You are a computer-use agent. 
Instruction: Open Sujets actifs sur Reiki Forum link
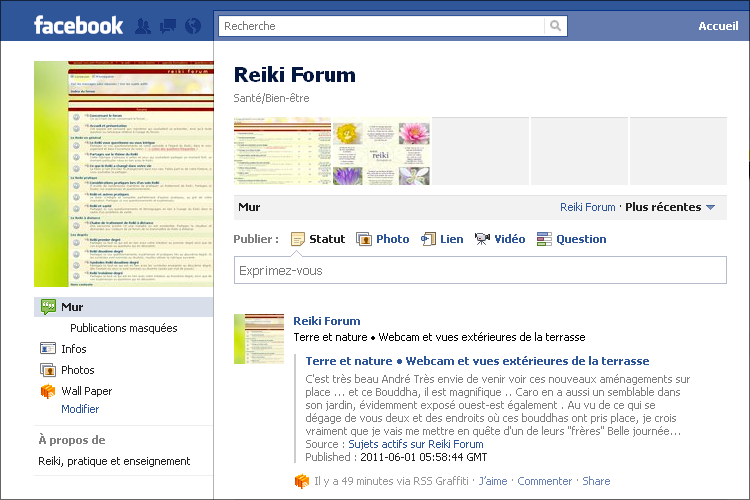pos(416,444)
